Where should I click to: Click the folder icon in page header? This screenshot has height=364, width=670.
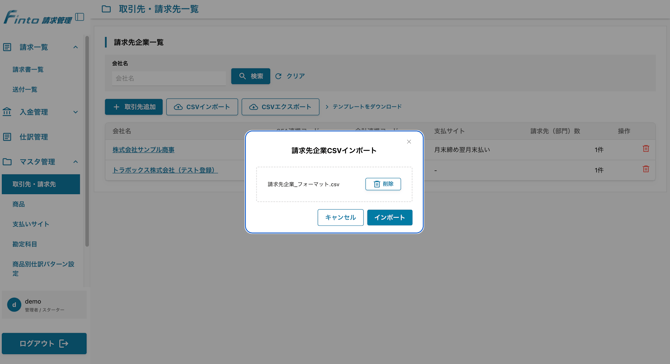106,9
